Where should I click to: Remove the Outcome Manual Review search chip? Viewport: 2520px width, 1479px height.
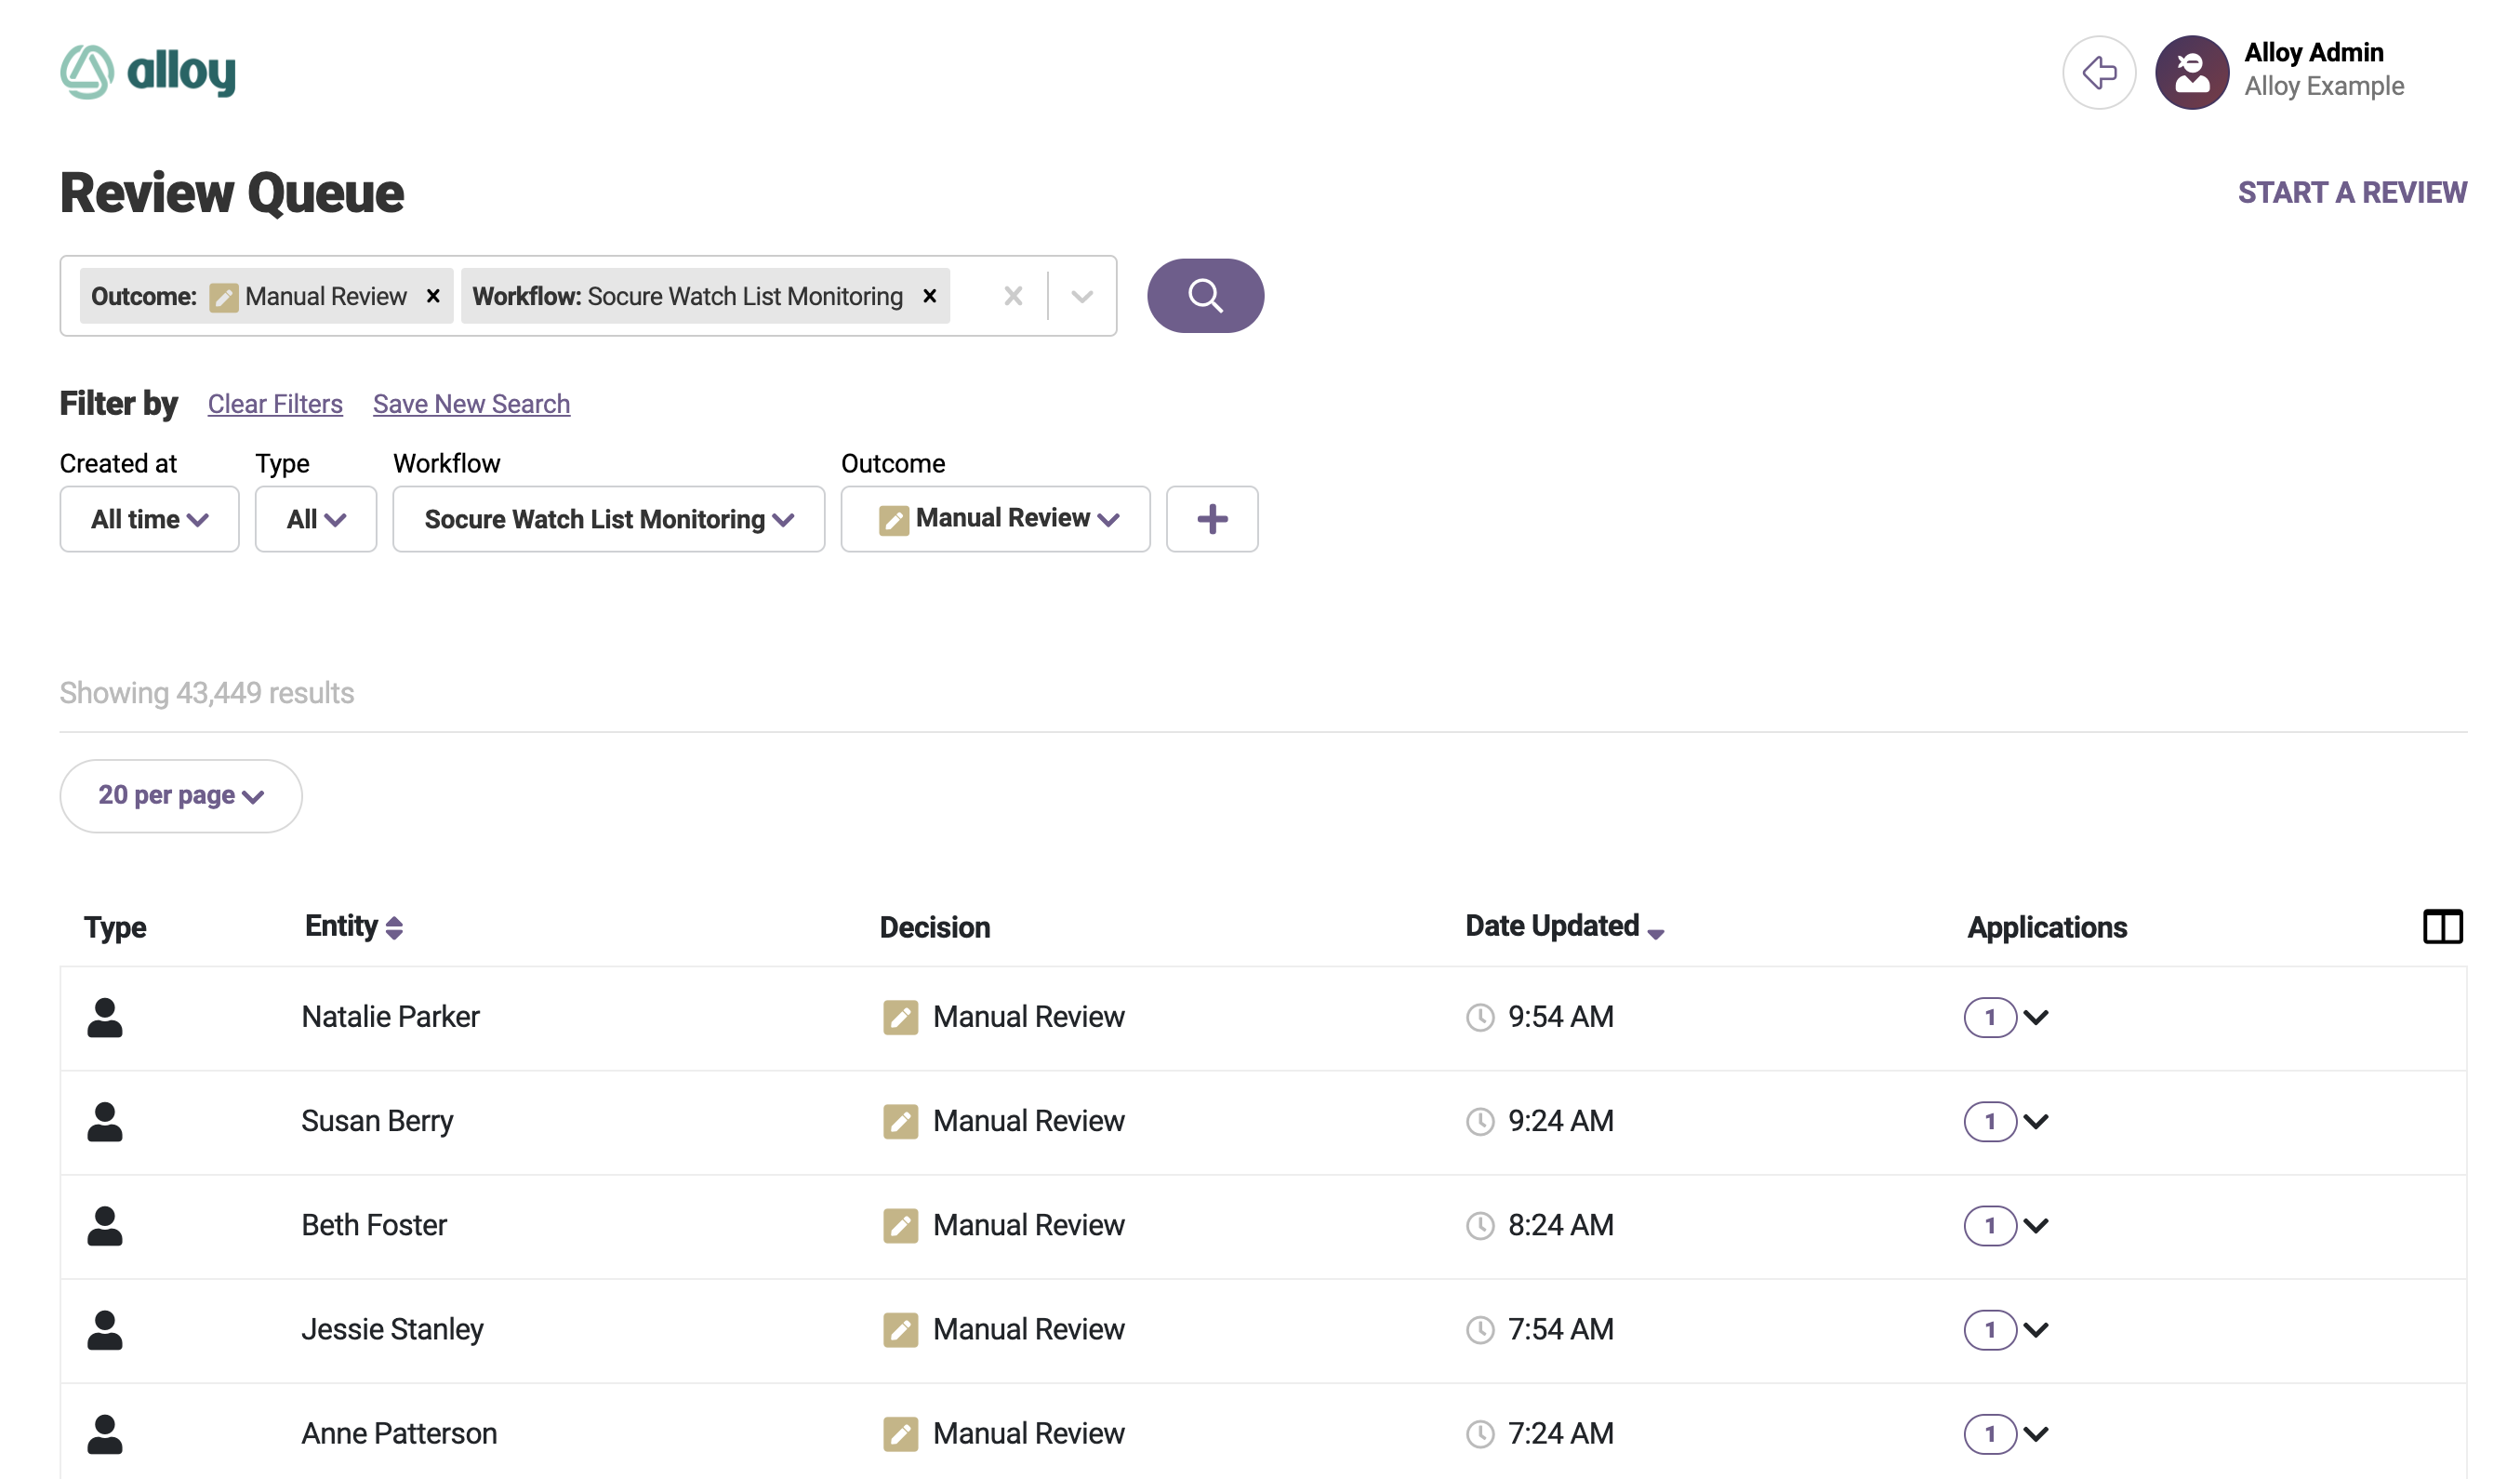coord(433,296)
